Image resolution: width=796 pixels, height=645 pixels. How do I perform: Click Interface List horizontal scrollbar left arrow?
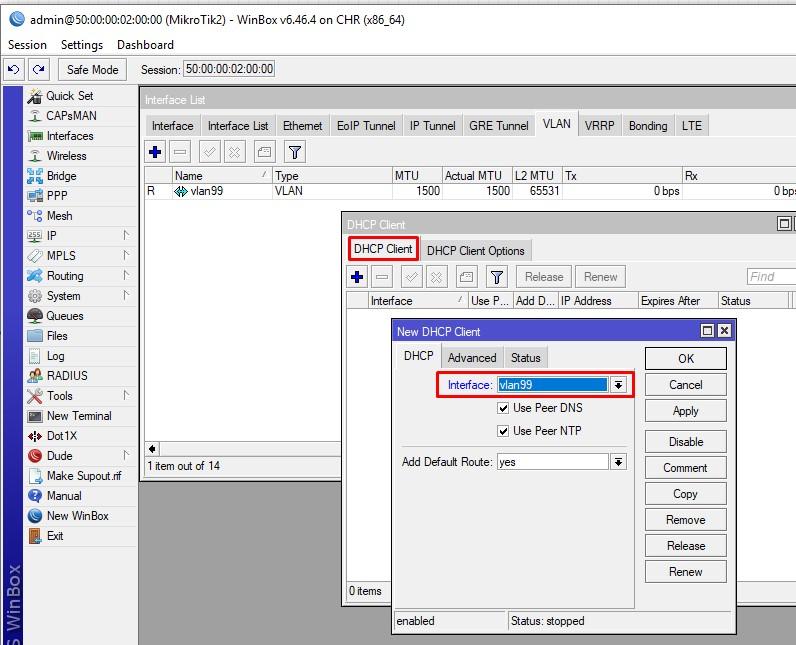pyautogui.click(x=152, y=449)
